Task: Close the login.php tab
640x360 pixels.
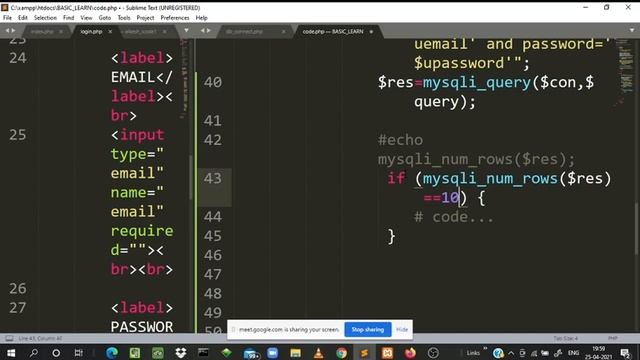Action: (x=110, y=31)
